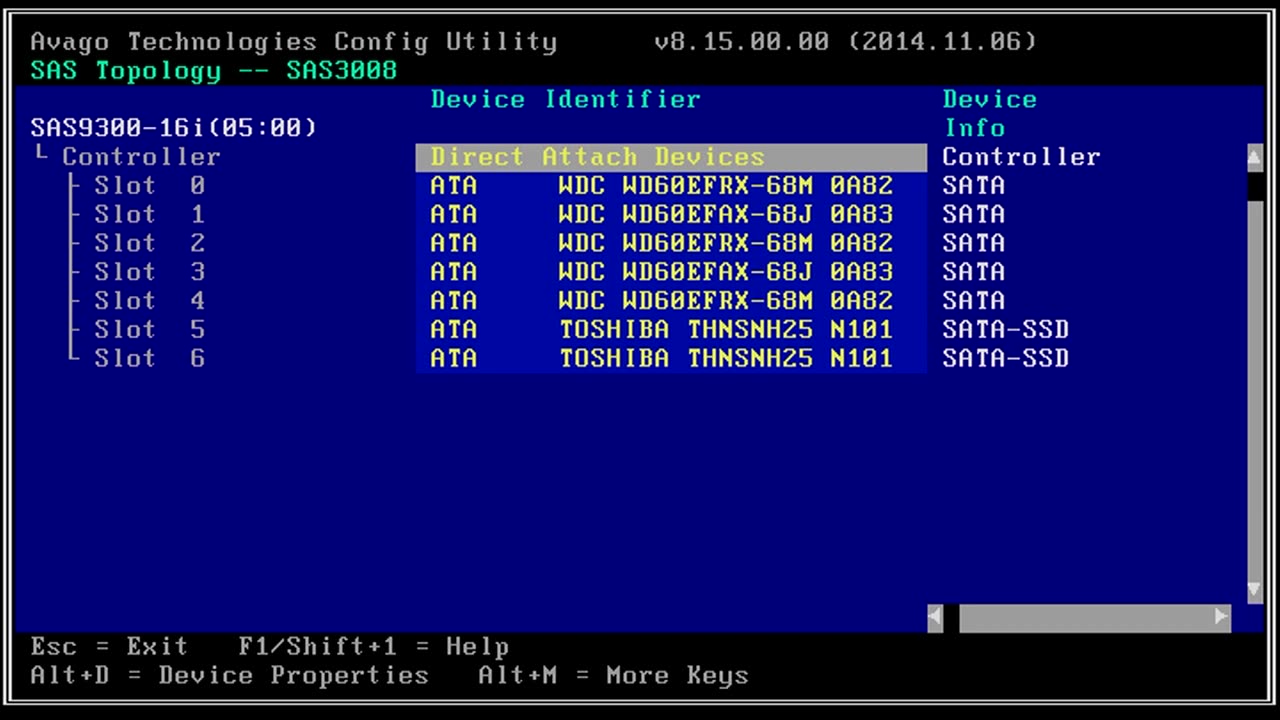This screenshot has width=1280, height=720.
Task: Click the vertical scrollbar track
Action: point(1255,388)
